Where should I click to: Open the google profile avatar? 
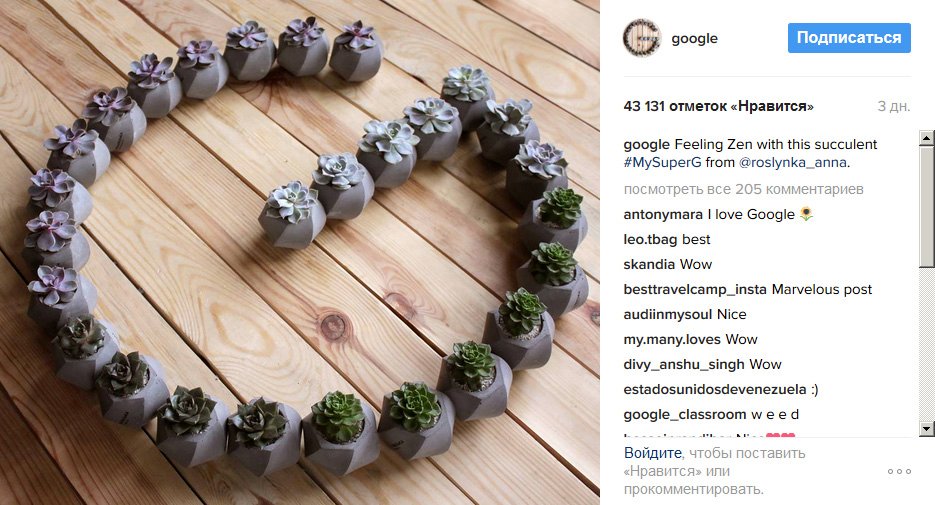(642, 38)
